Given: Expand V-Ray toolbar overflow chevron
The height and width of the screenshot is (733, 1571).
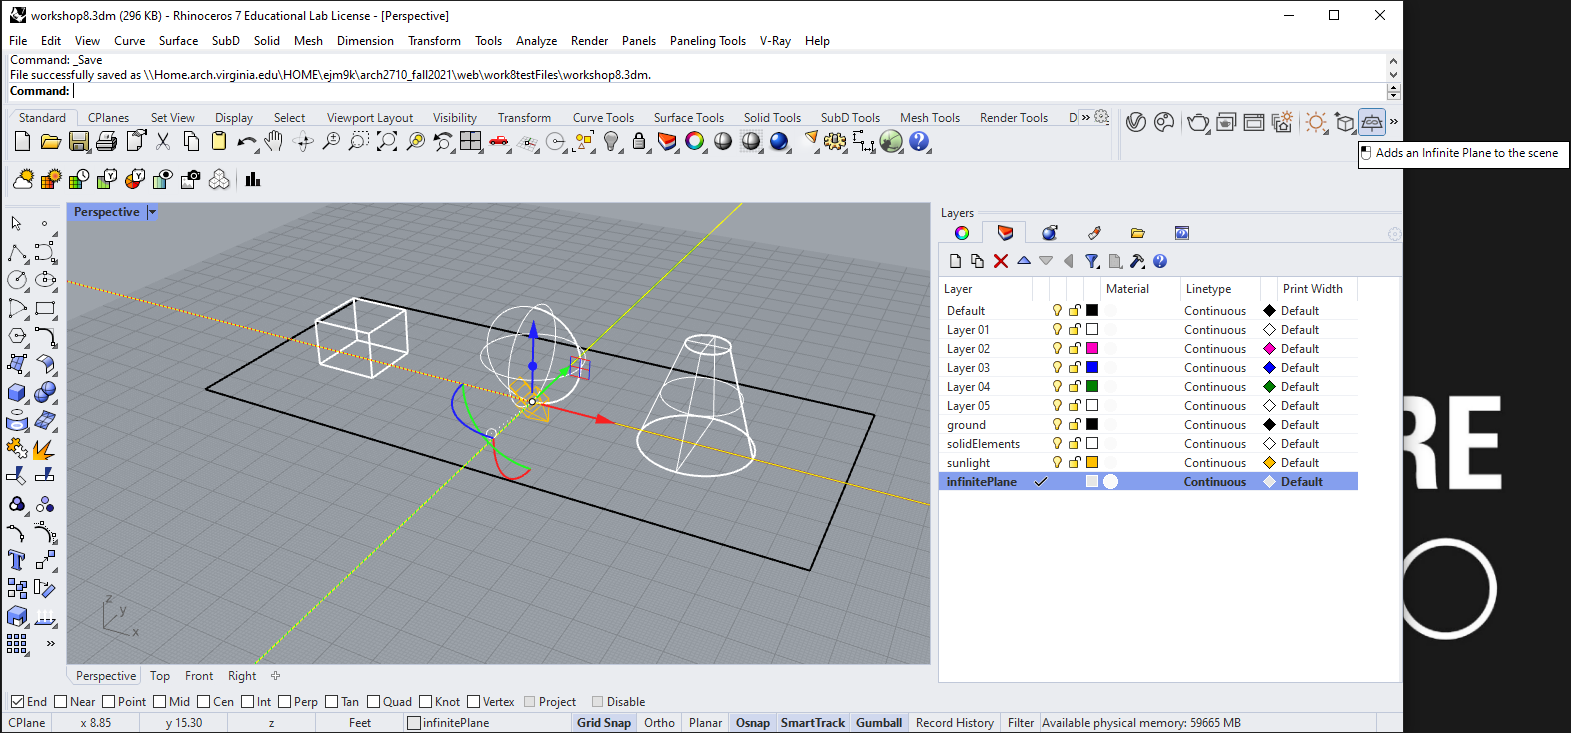Looking at the screenshot, I should pos(1393,122).
